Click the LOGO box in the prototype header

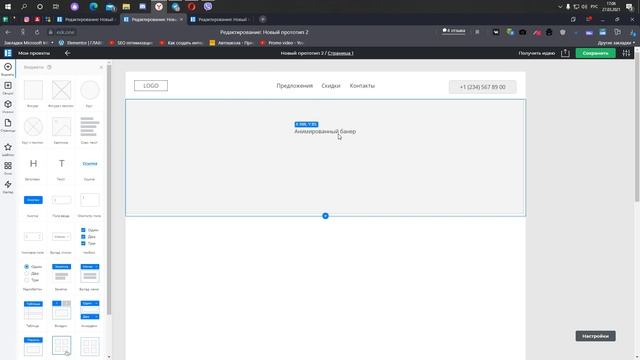click(x=151, y=86)
